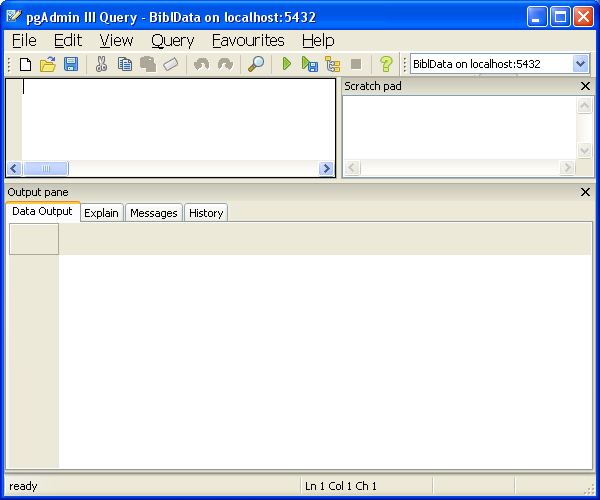
Task: Redo the last undone edit
Action: pyautogui.click(x=225, y=64)
